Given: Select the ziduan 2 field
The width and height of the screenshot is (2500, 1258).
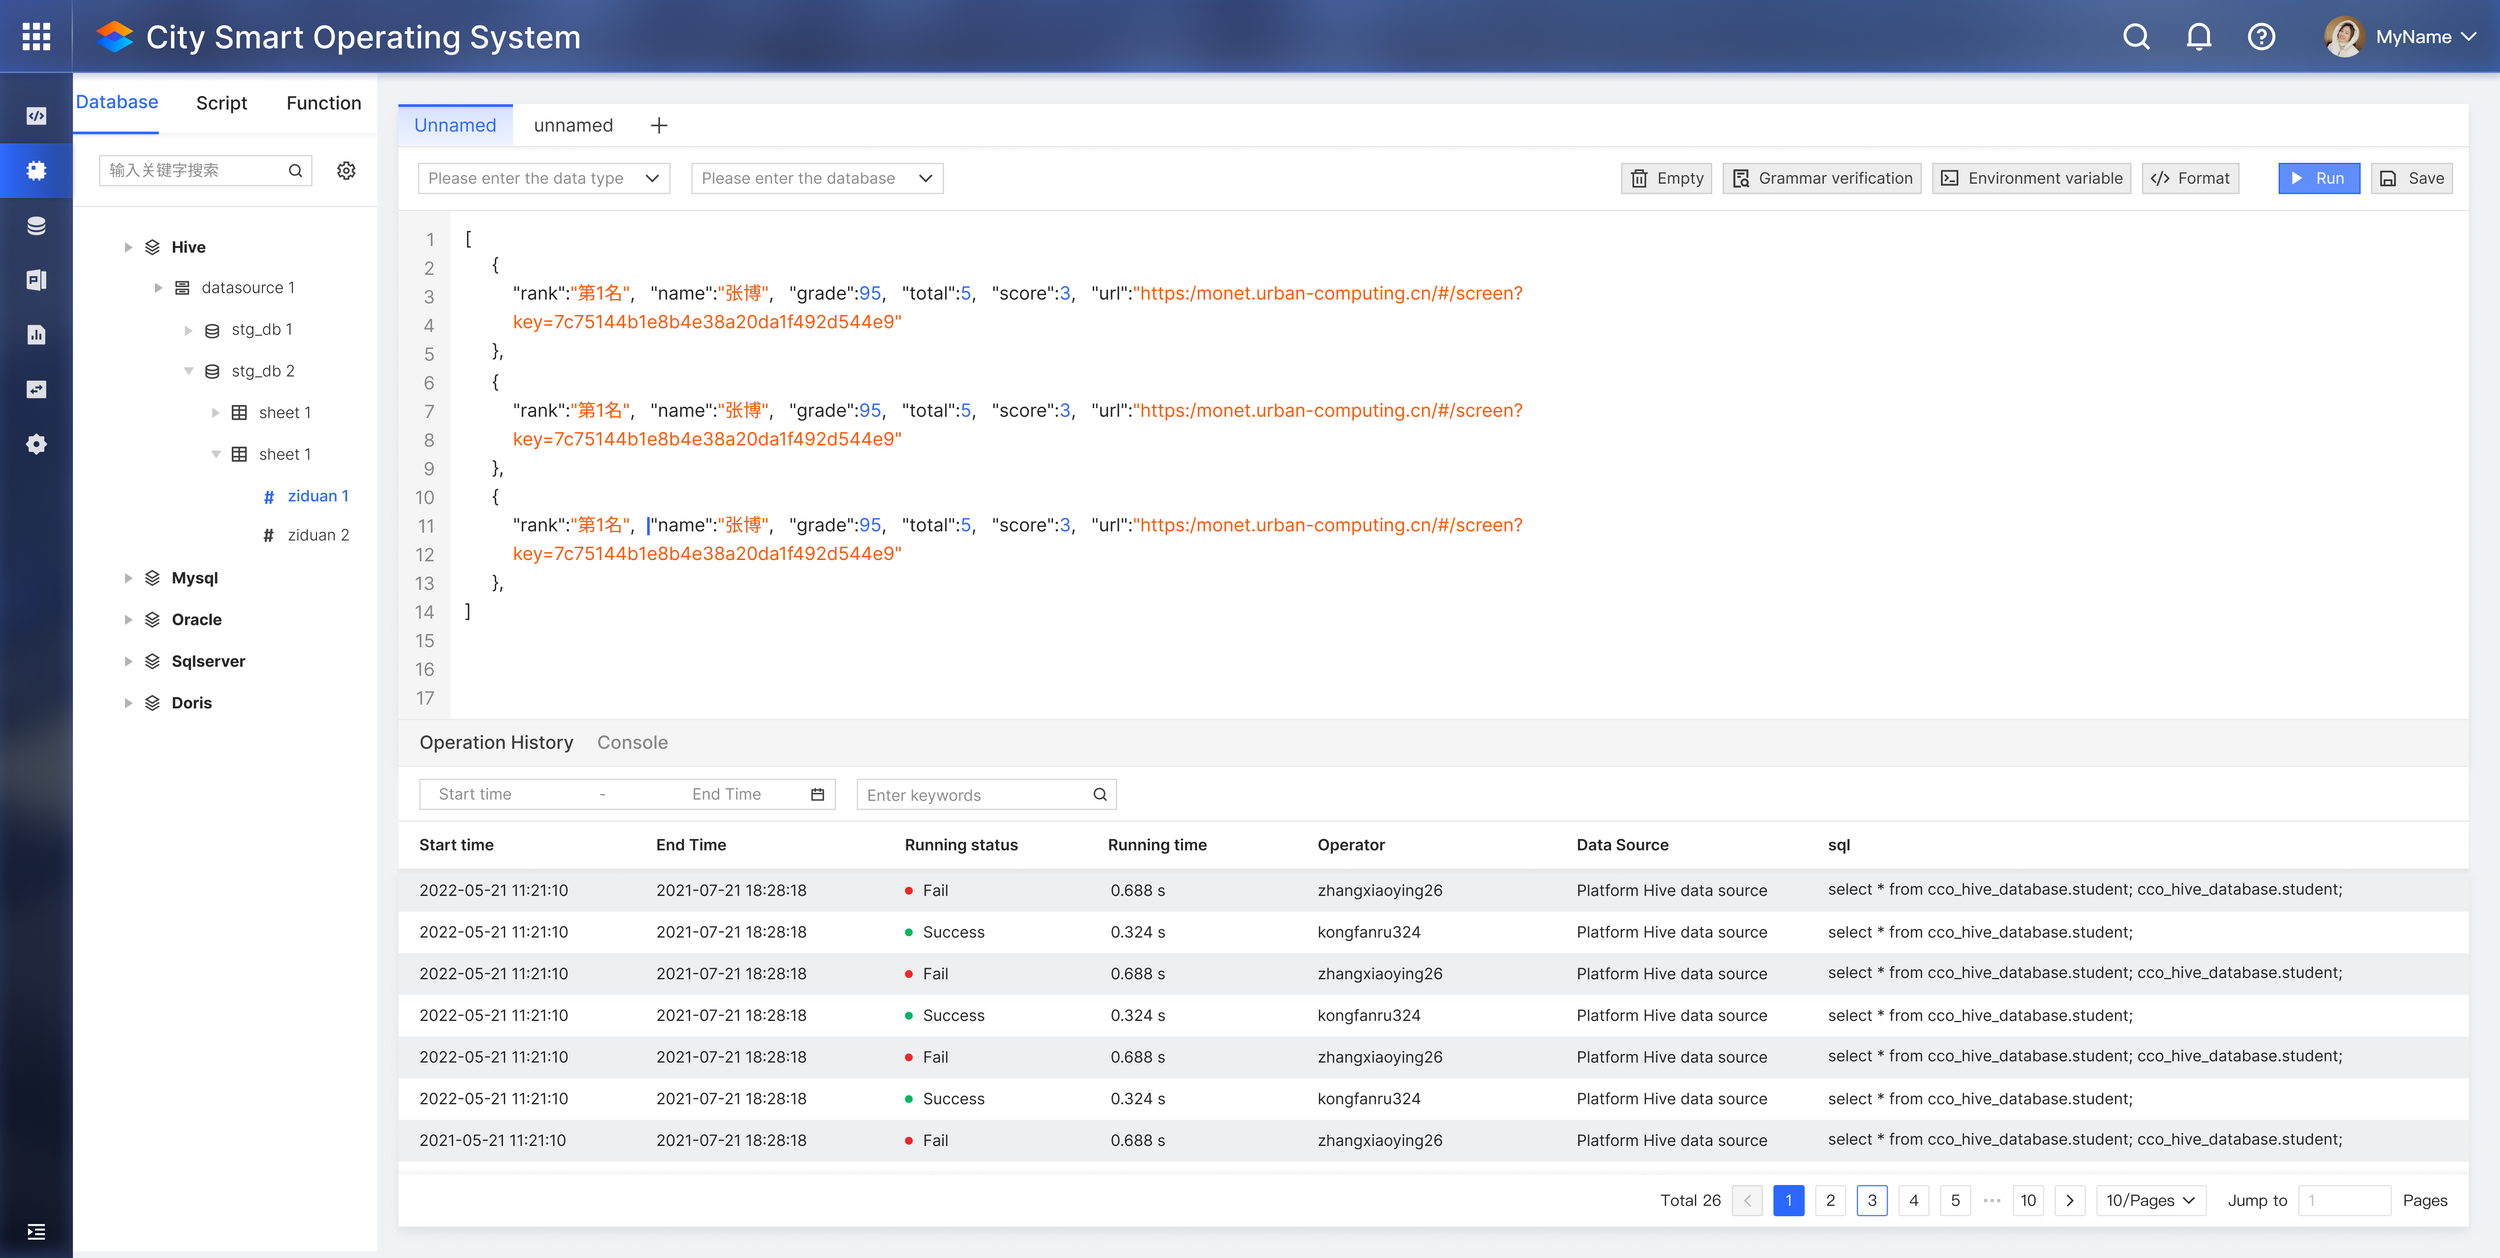Looking at the screenshot, I should tap(318, 535).
